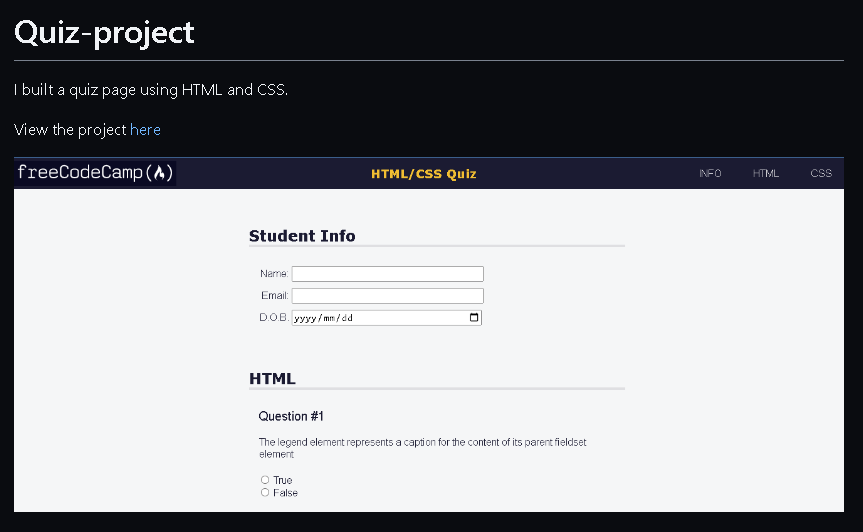Click the yellow HTML/CSS Quiz title
The width and height of the screenshot is (863, 532).
(x=424, y=174)
